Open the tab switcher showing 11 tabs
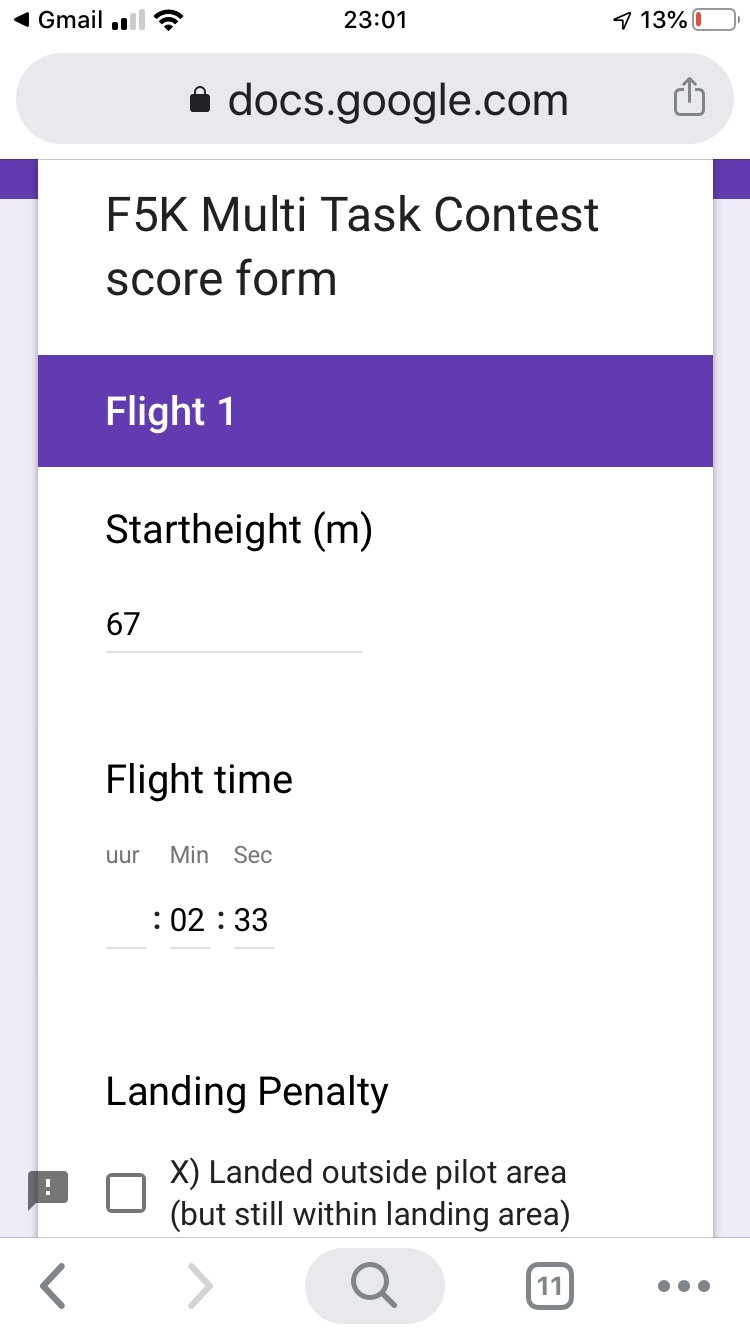 [549, 1286]
